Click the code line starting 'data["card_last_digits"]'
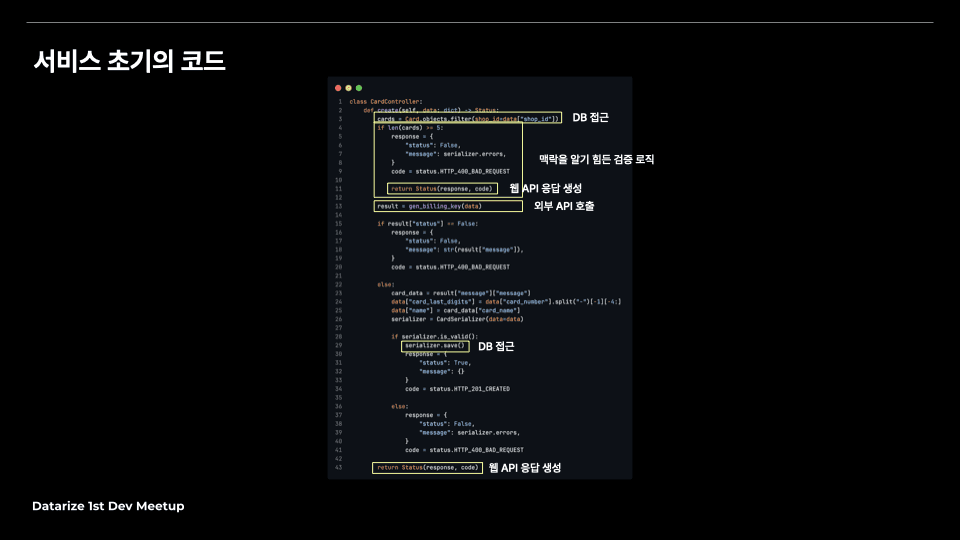 click(506, 302)
